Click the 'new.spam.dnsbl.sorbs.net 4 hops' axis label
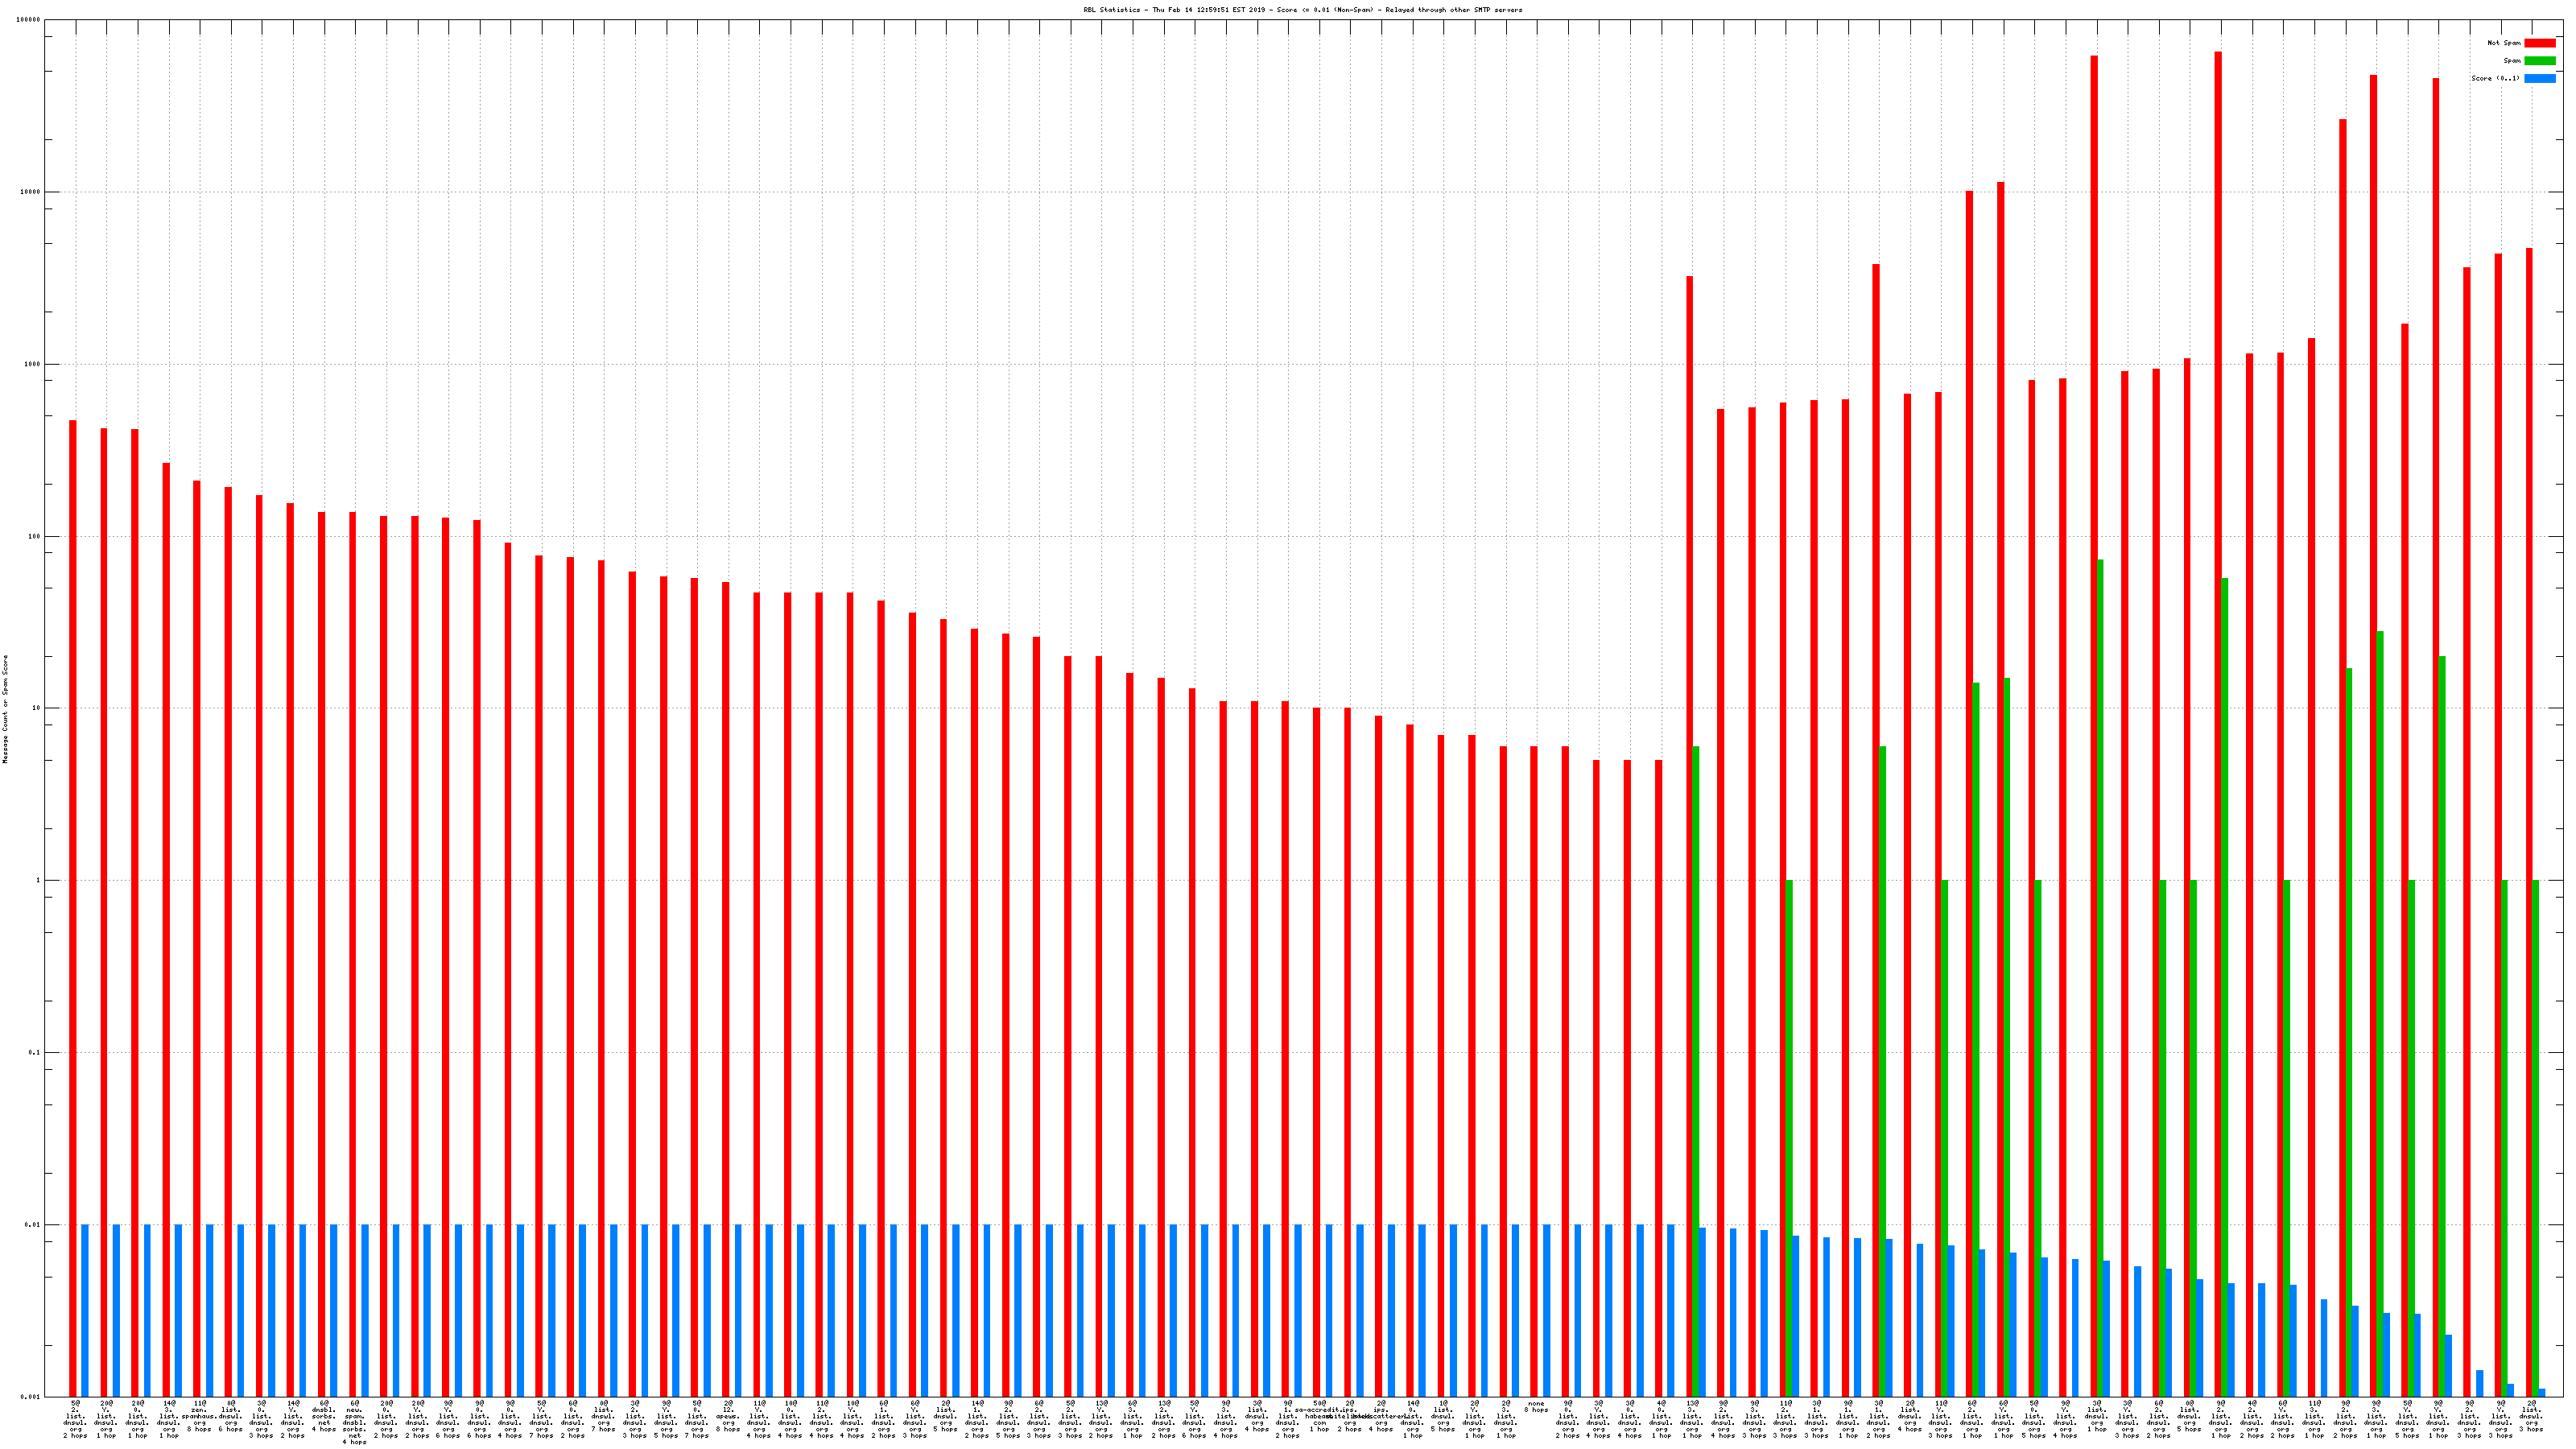The width and height of the screenshot is (2576, 1449). [355, 1422]
